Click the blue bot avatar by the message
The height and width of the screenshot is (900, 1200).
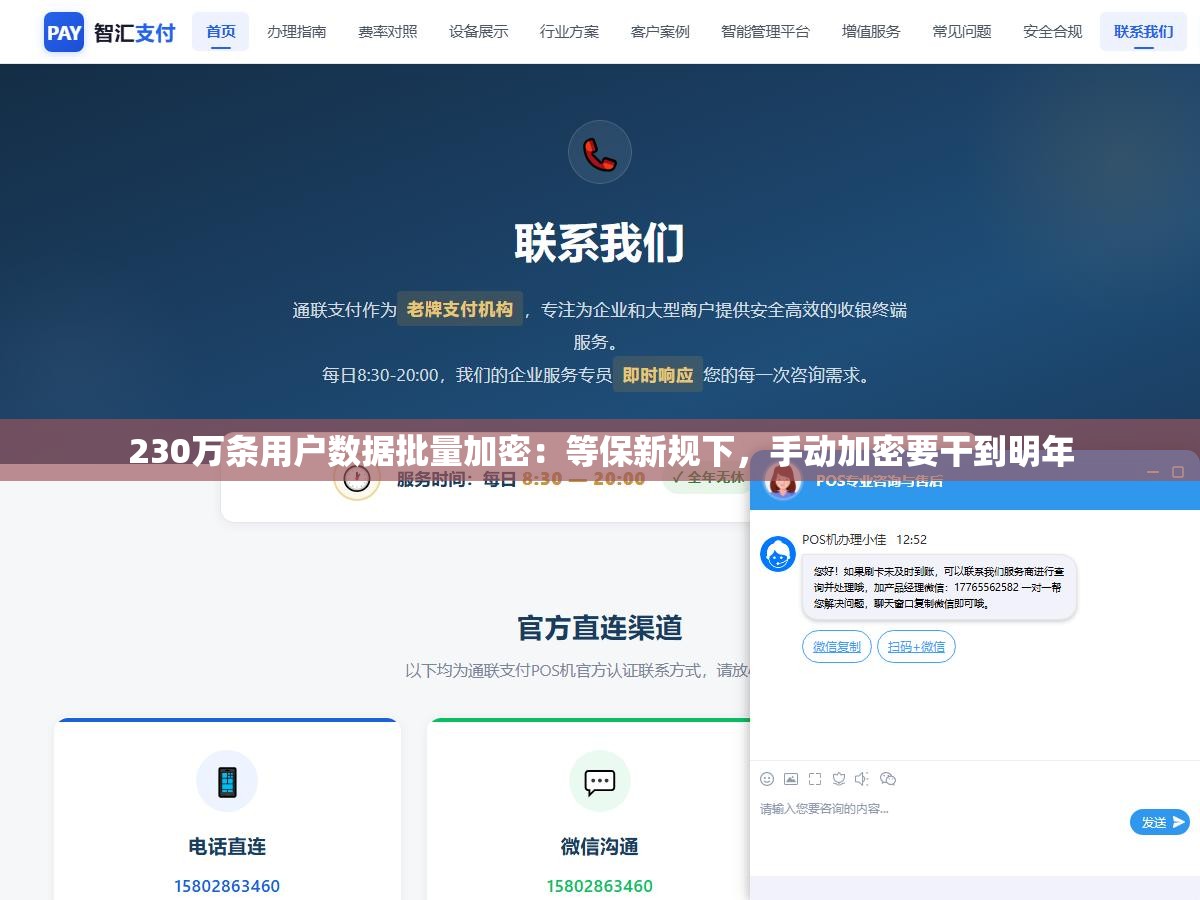(x=778, y=554)
